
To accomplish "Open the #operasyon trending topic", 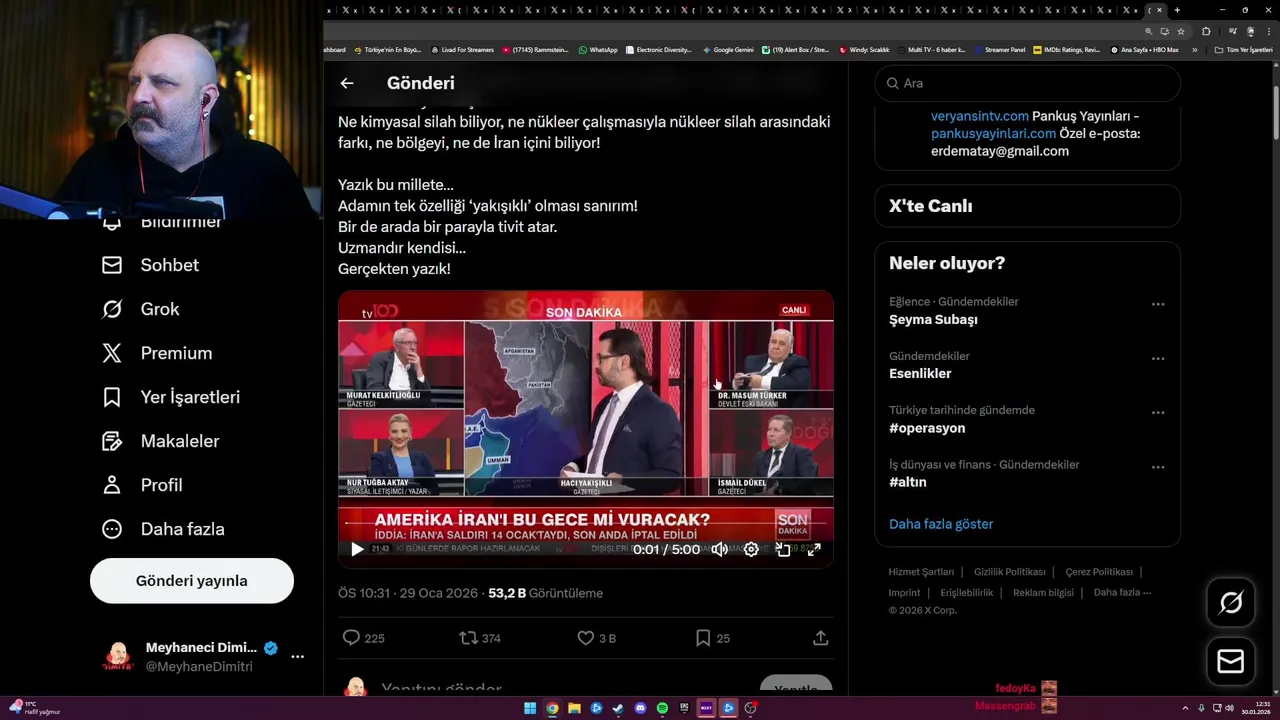I will tap(927, 428).
